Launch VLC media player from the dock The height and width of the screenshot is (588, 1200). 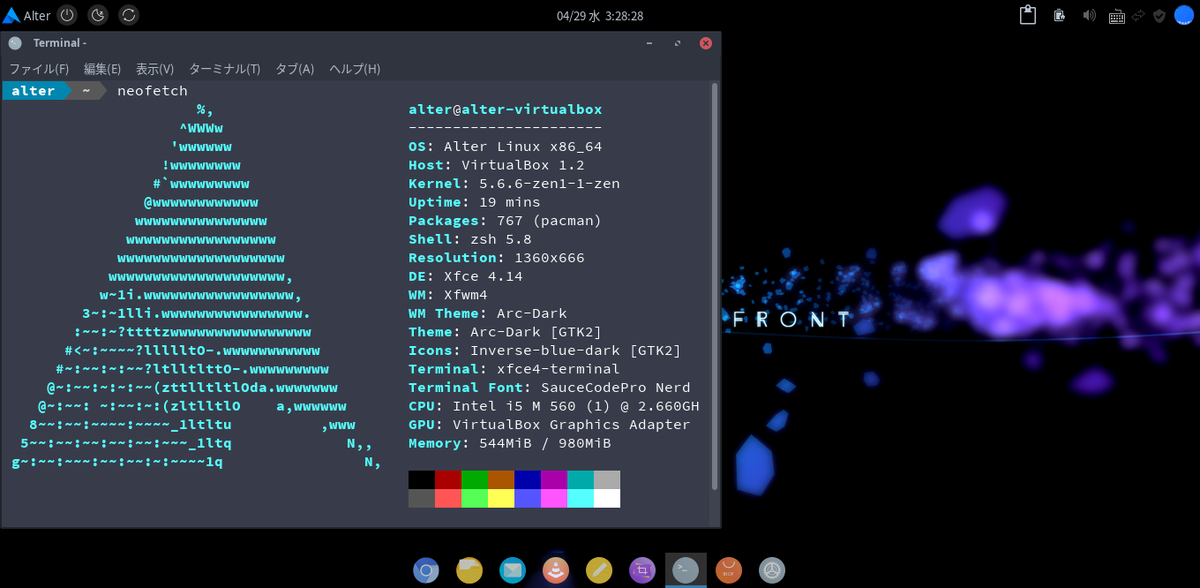coord(556,570)
